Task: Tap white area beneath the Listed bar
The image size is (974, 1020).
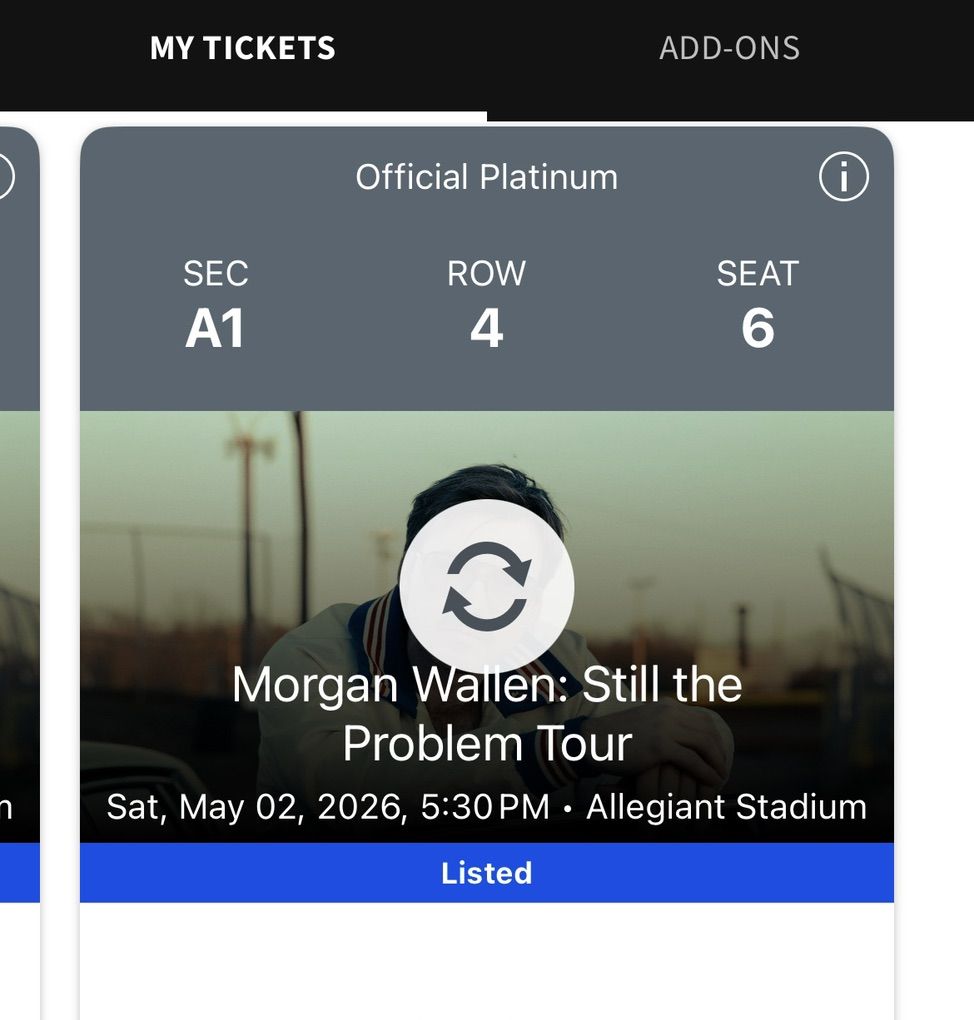Action: 486,962
